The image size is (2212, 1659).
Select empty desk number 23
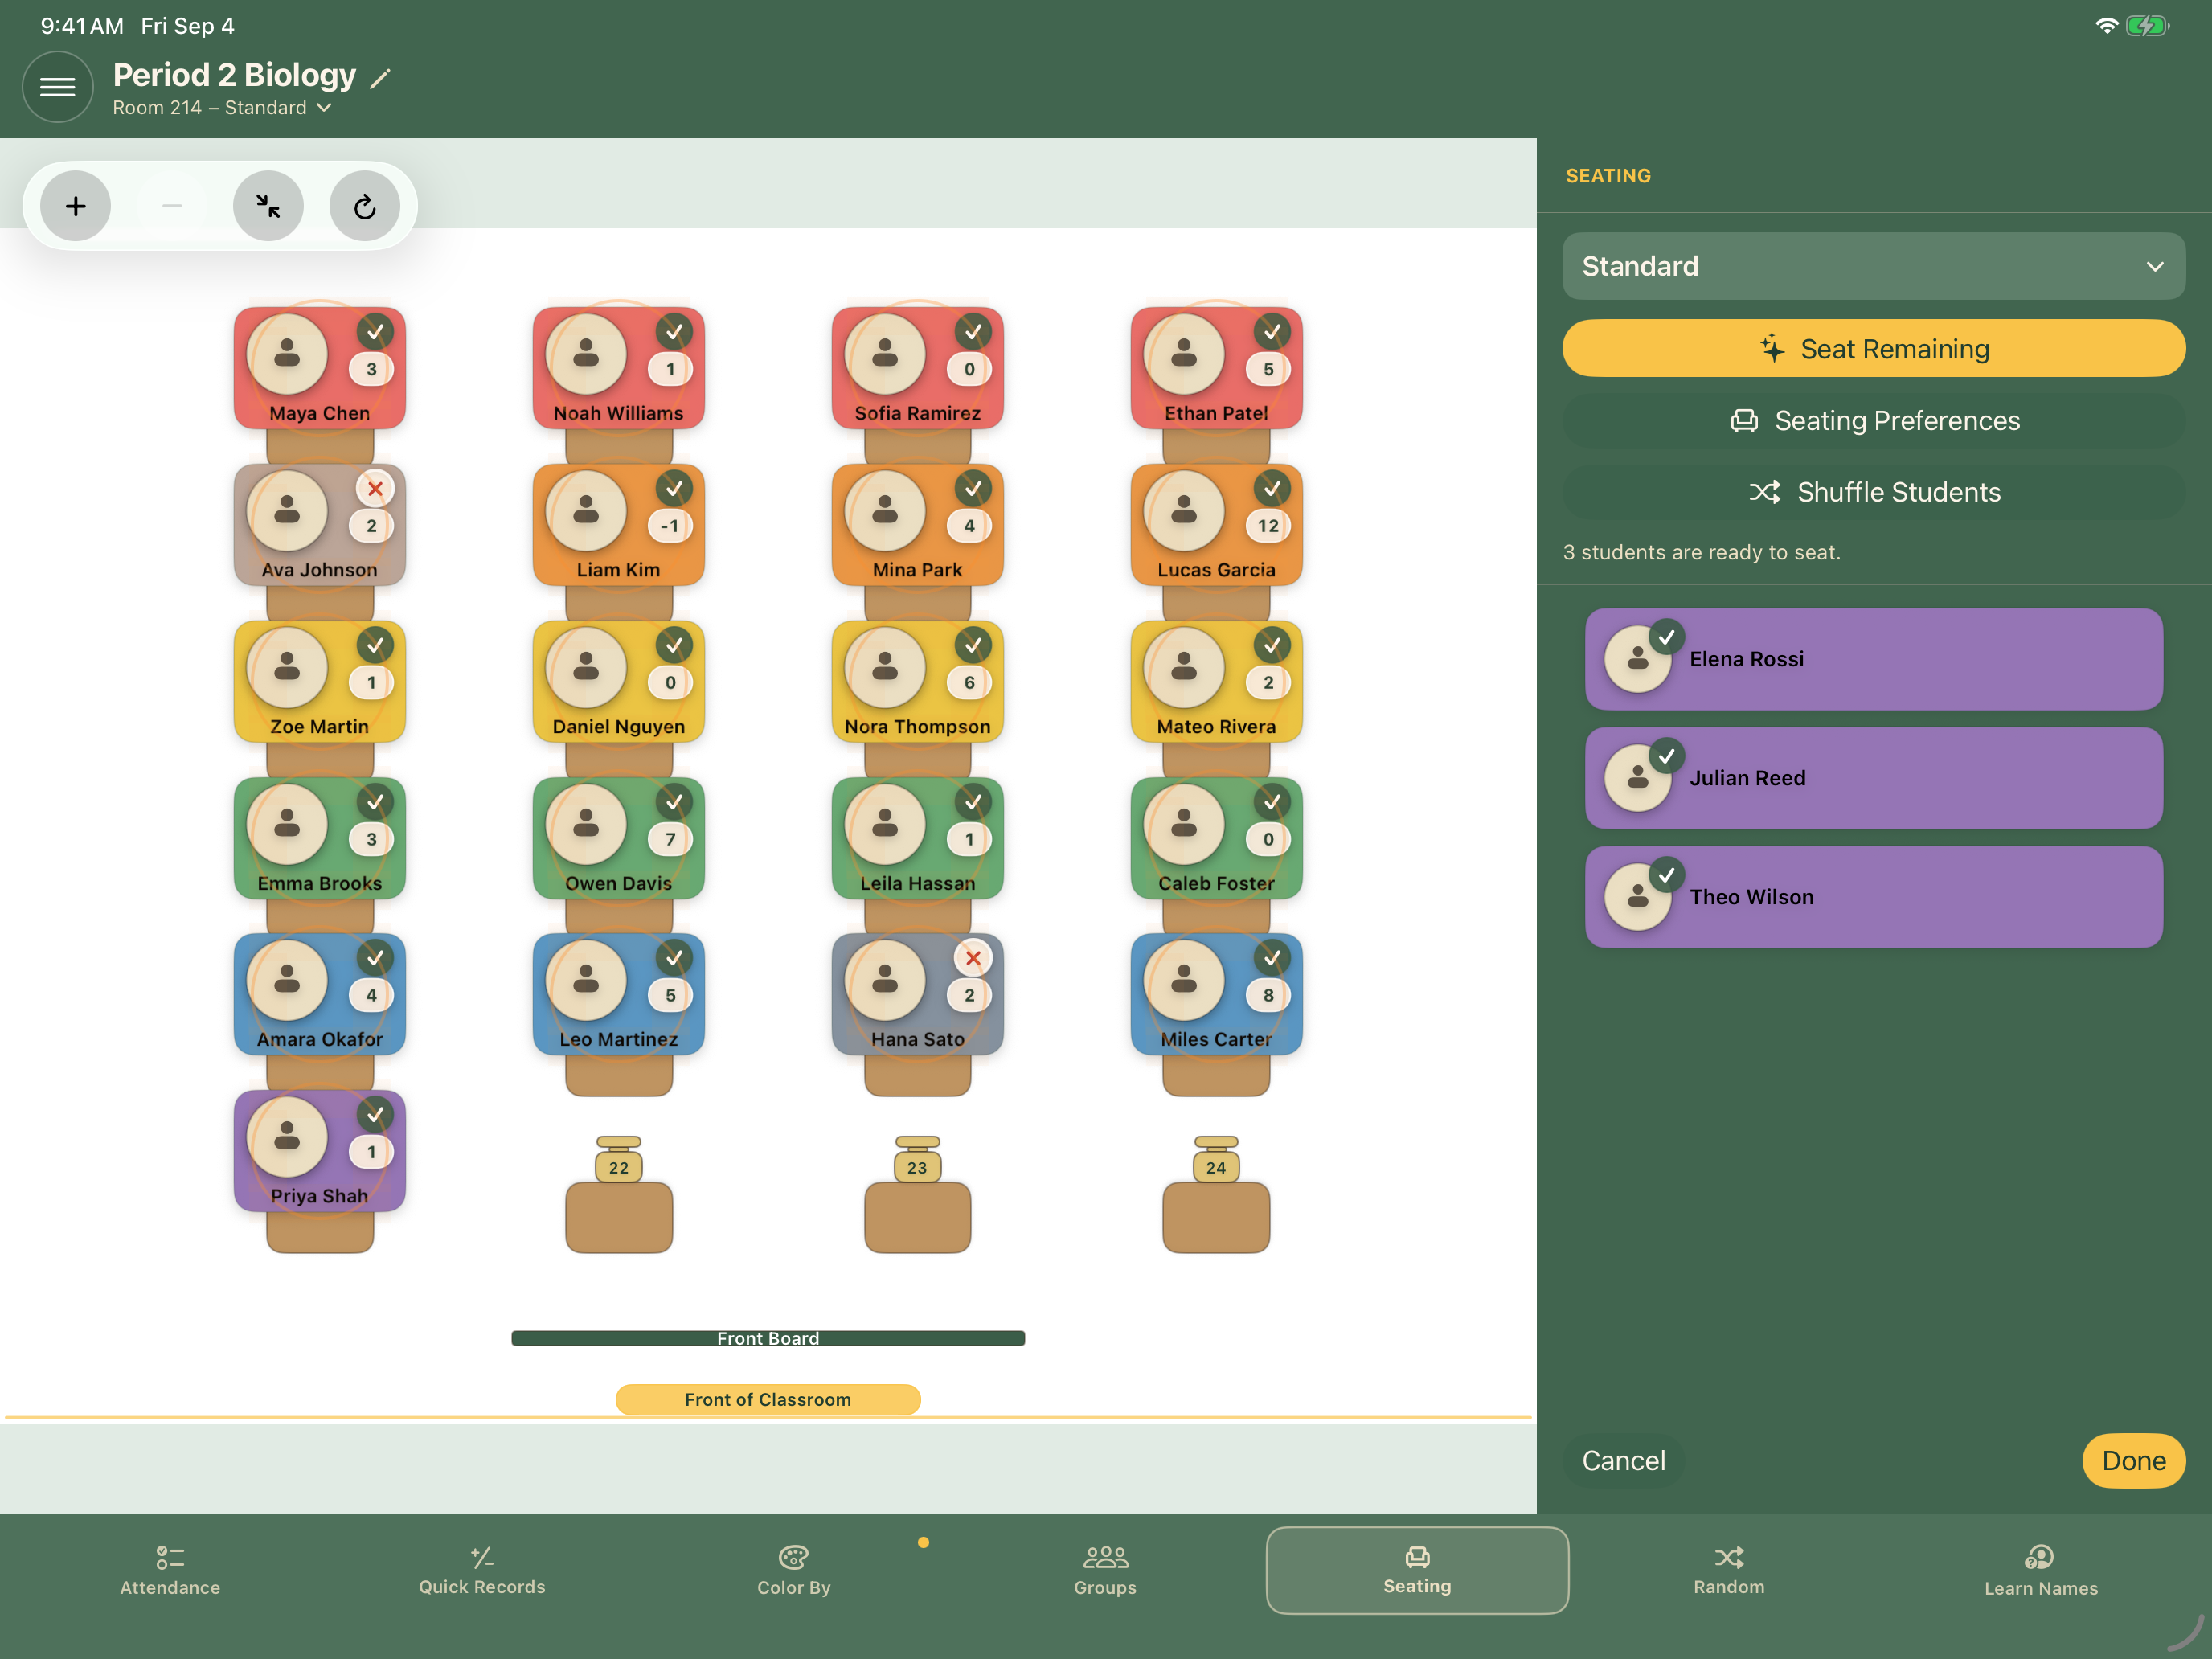click(x=917, y=1194)
